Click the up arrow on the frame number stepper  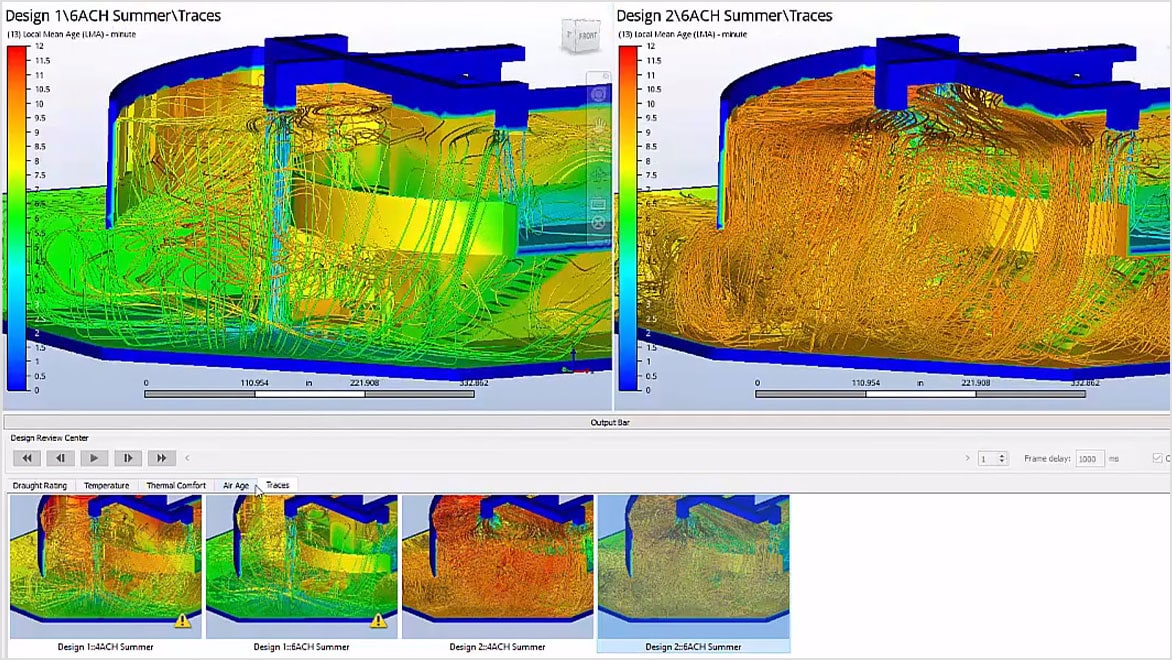click(1003, 454)
